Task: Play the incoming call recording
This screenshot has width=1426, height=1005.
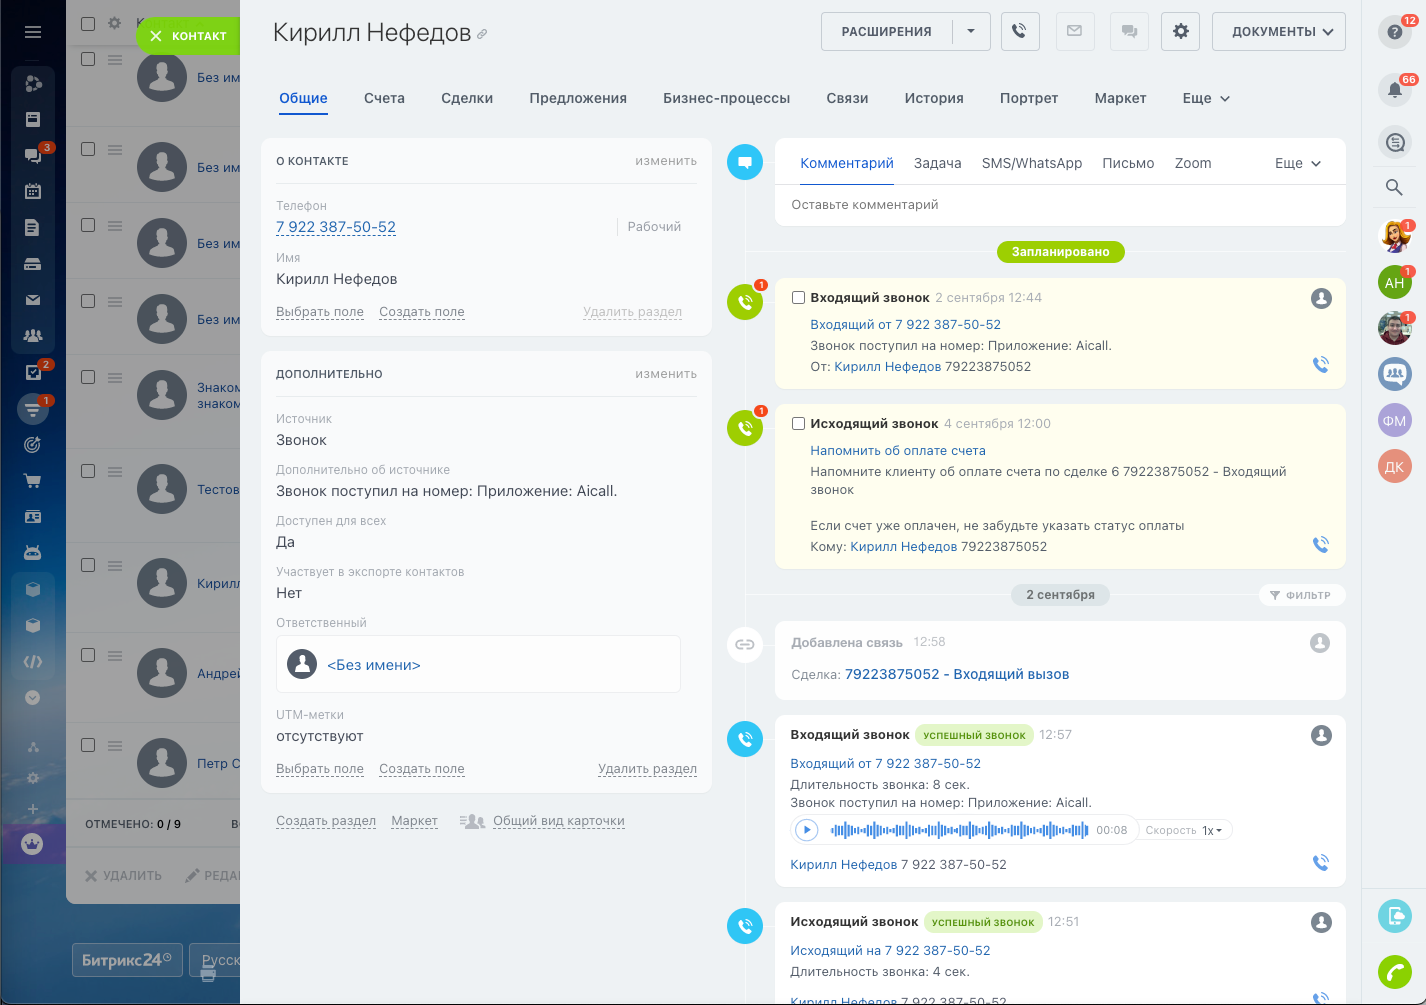Action: point(806,830)
